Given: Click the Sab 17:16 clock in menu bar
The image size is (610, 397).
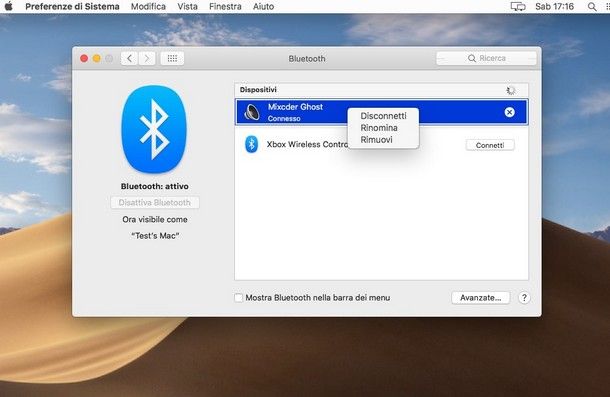Looking at the screenshot, I should [554, 7].
